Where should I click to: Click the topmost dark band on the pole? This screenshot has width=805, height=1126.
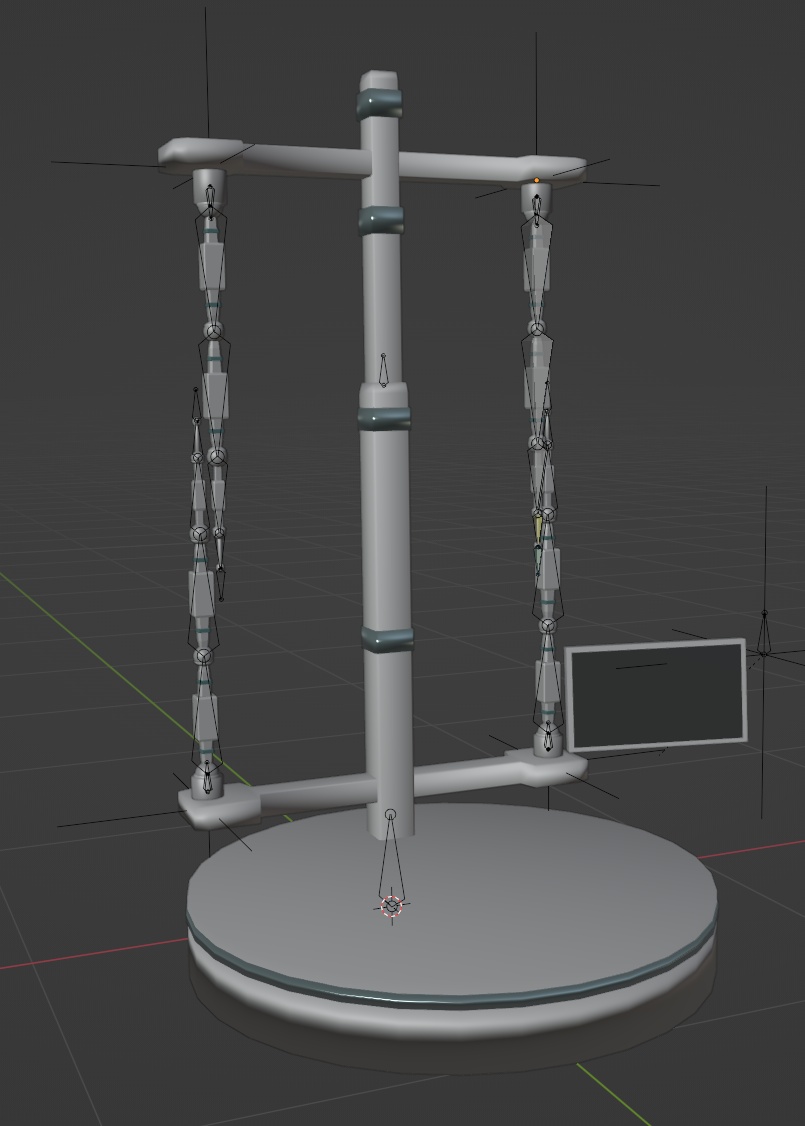(x=380, y=102)
